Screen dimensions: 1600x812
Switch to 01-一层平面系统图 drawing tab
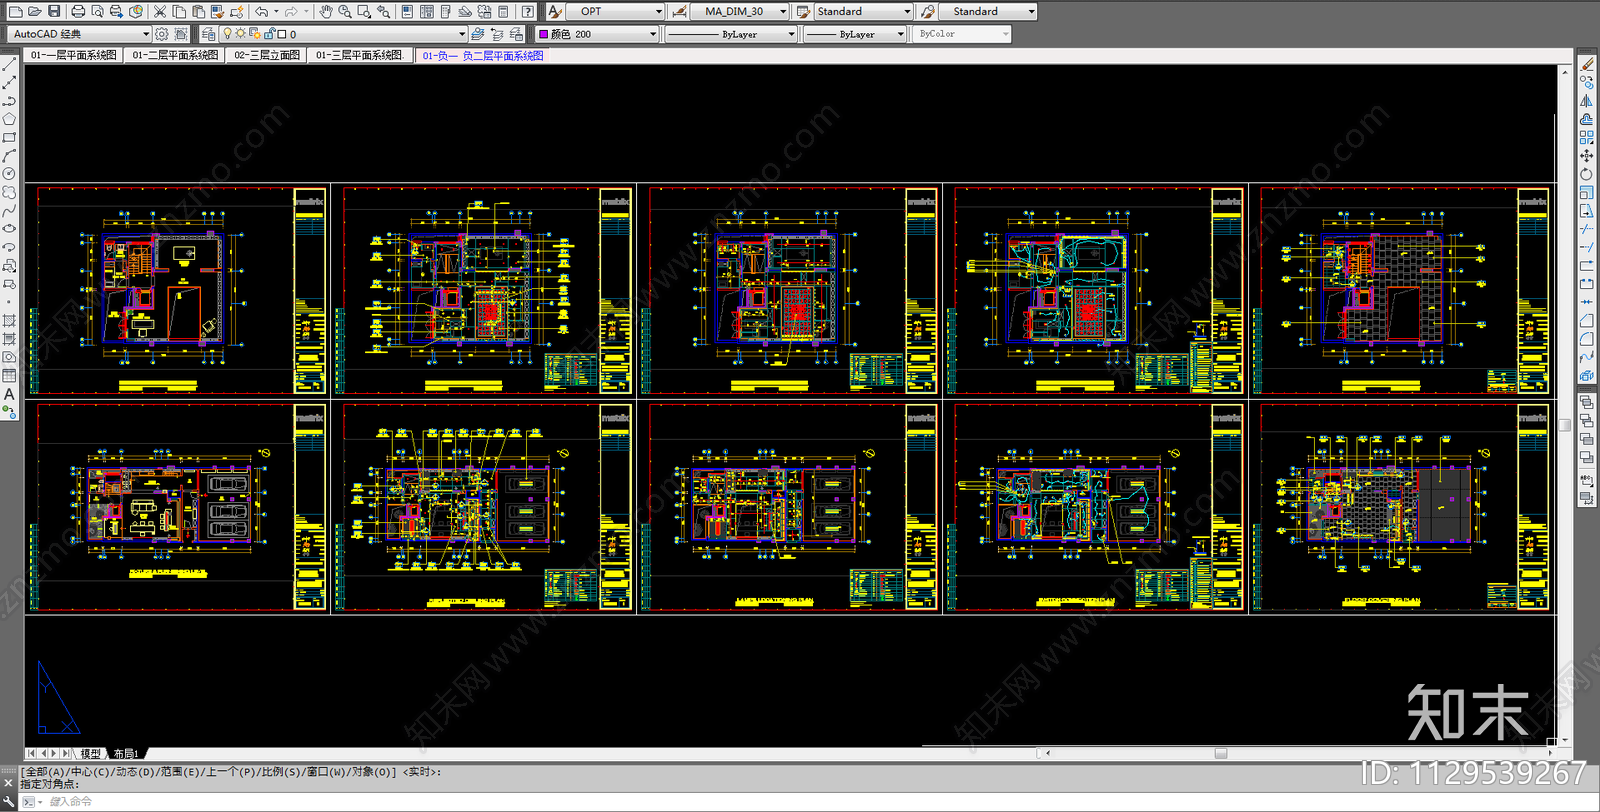74,55
